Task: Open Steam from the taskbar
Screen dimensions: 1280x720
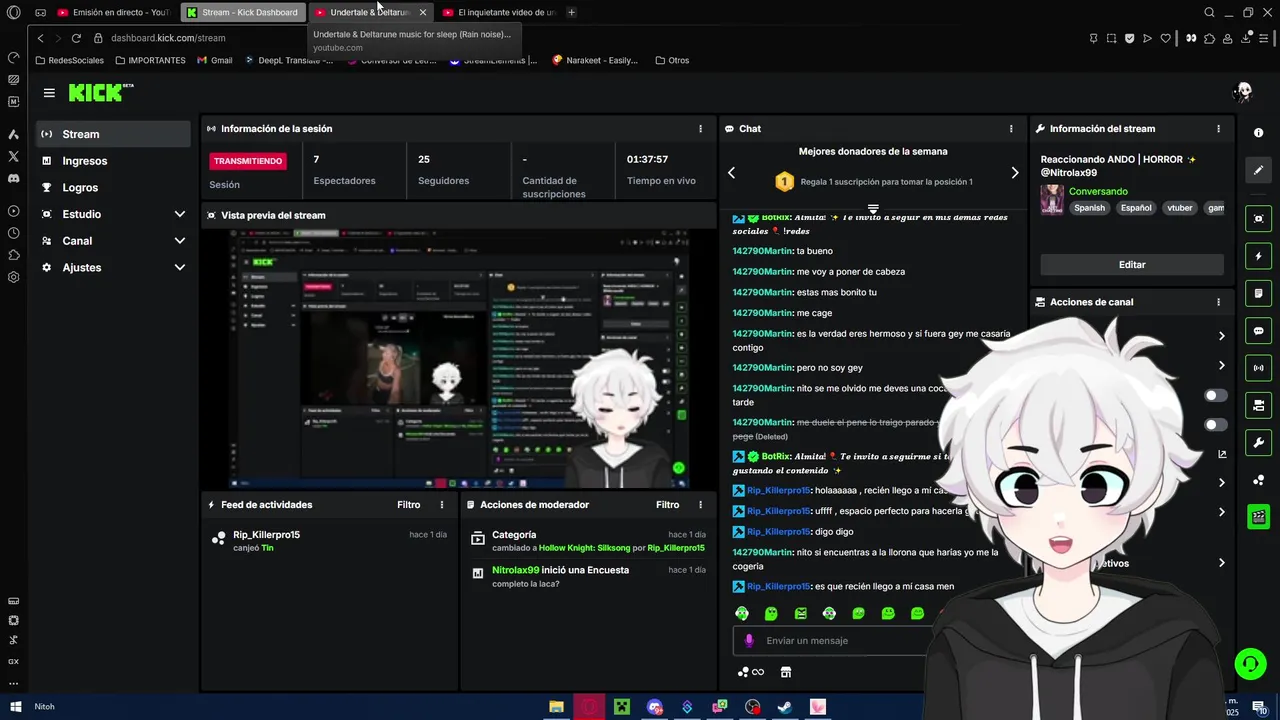Action: (x=785, y=707)
